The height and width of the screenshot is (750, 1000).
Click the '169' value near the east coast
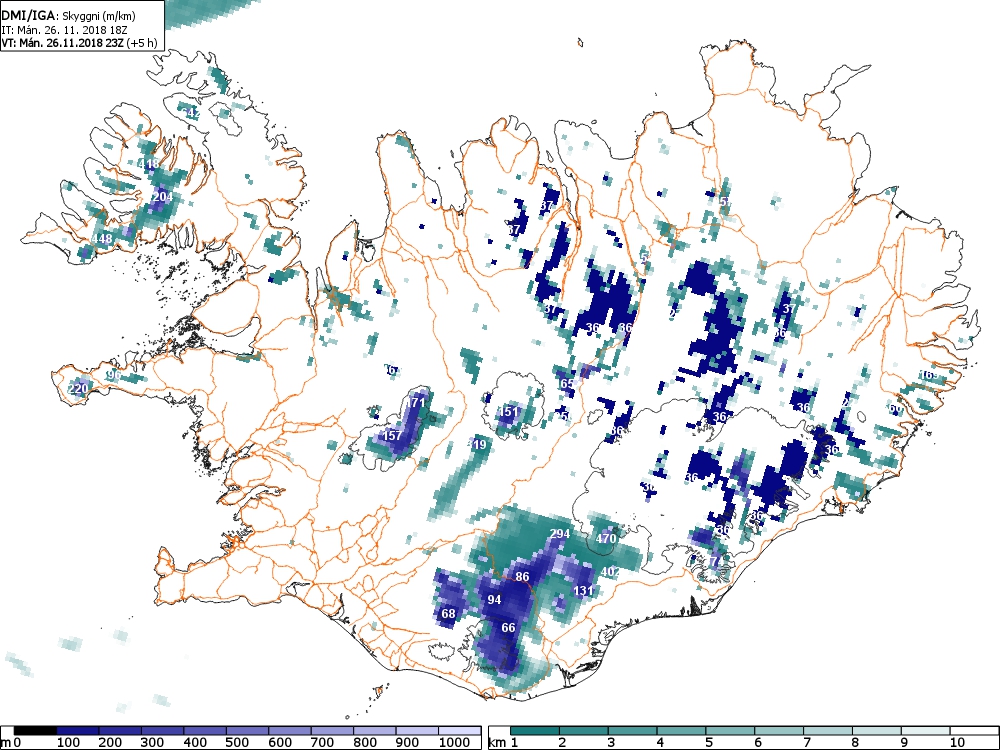[x=930, y=375]
